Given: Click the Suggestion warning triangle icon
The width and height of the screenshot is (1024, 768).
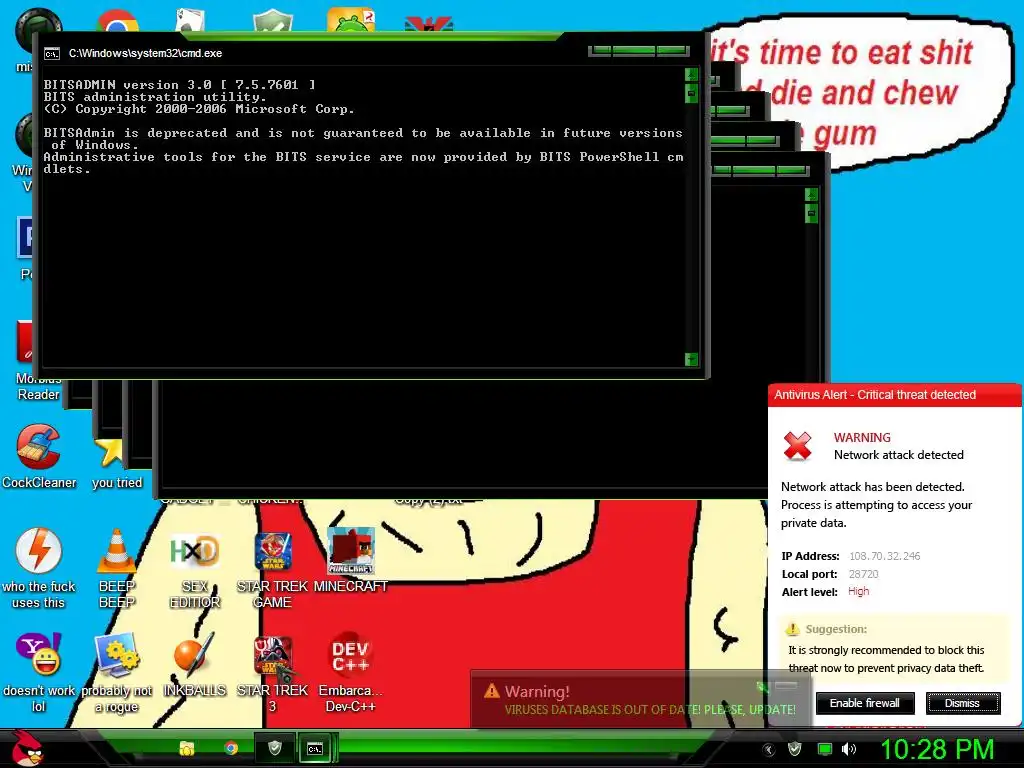Looking at the screenshot, I should pyautogui.click(x=792, y=629).
